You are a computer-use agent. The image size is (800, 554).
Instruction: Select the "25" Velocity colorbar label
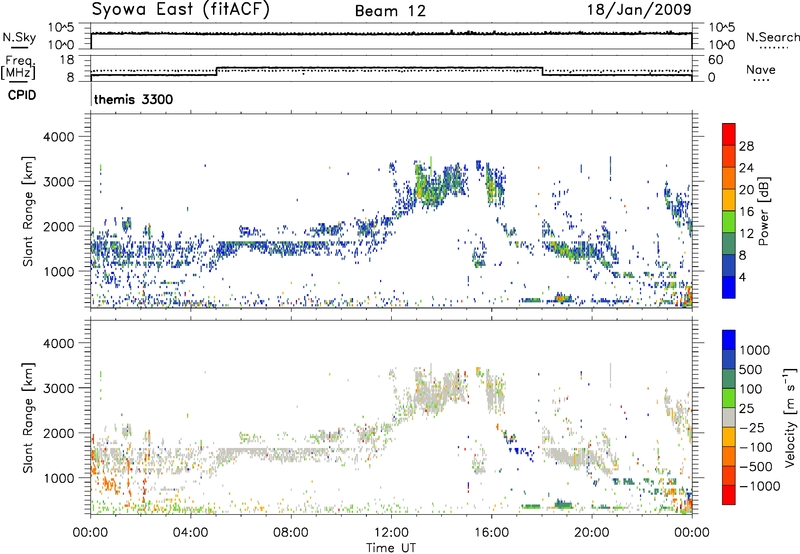747,409
